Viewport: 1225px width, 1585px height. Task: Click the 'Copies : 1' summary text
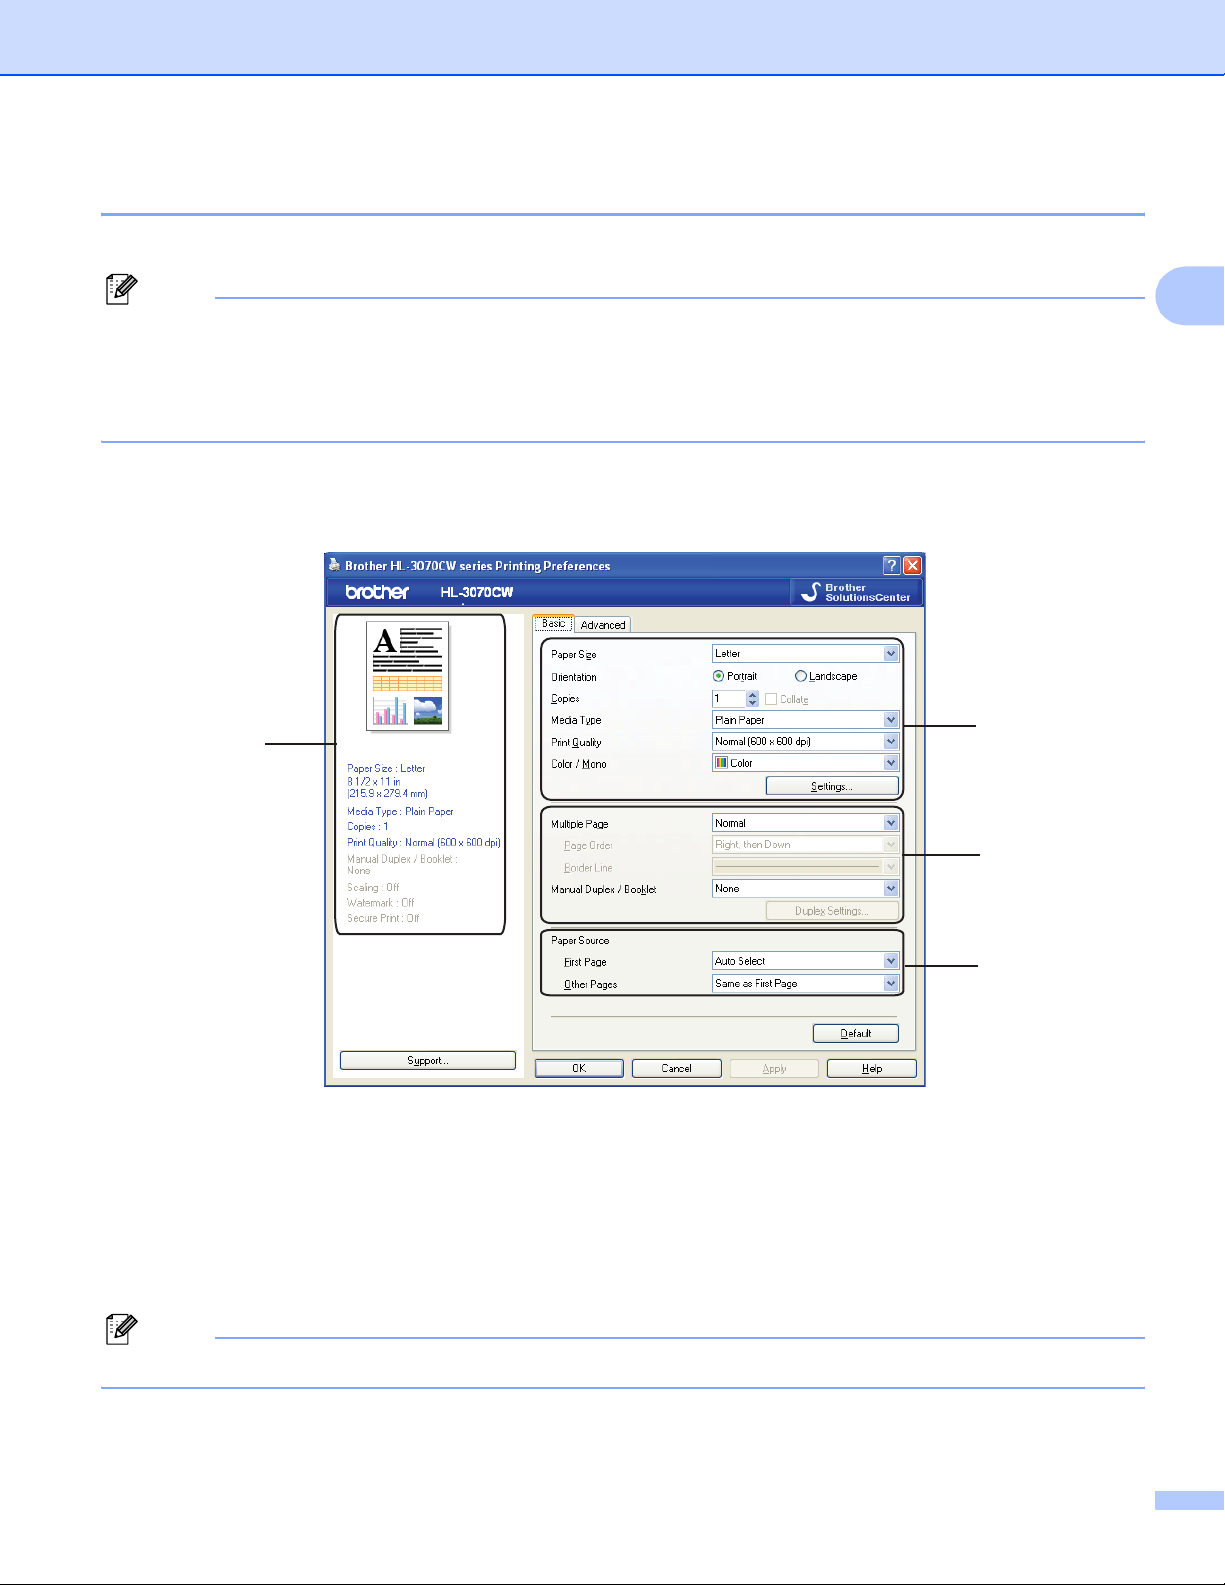click(368, 826)
